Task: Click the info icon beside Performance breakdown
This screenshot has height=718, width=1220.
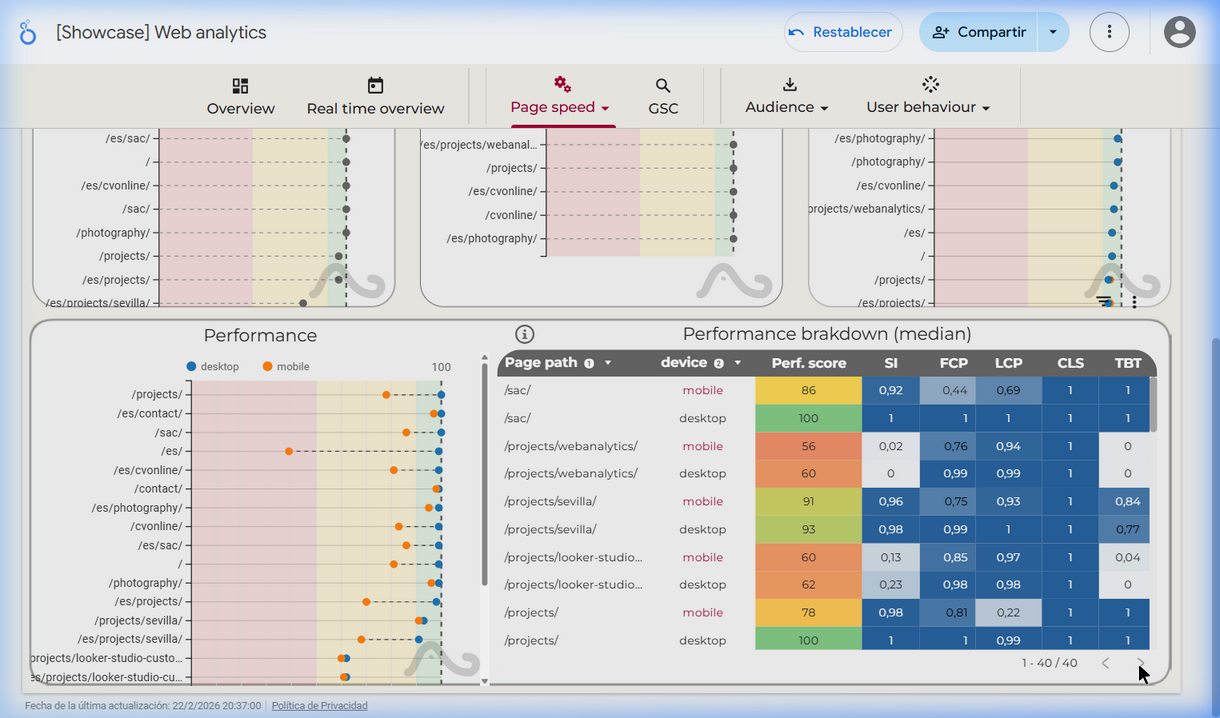Action: point(524,335)
